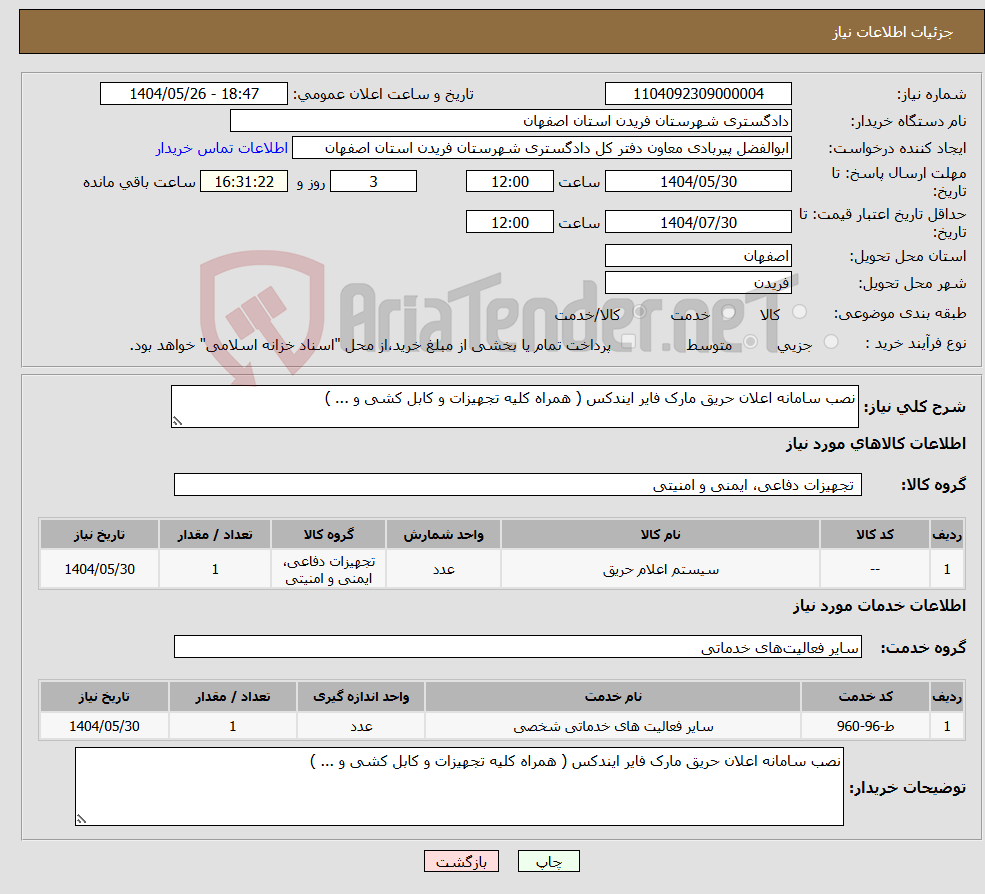Image resolution: width=985 pixels, height=894 pixels.
Task: Click the تجهیزات دفاعی، ایمنی و امنیتی table cell
Action: 329,569
